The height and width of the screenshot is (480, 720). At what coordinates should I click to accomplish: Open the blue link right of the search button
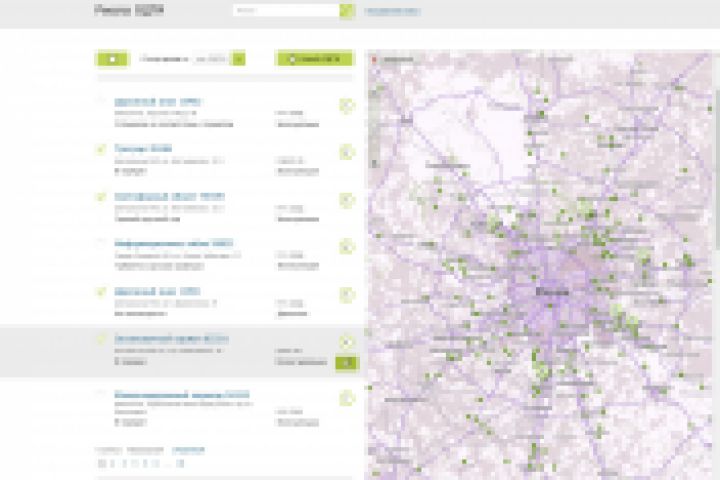coord(392,11)
